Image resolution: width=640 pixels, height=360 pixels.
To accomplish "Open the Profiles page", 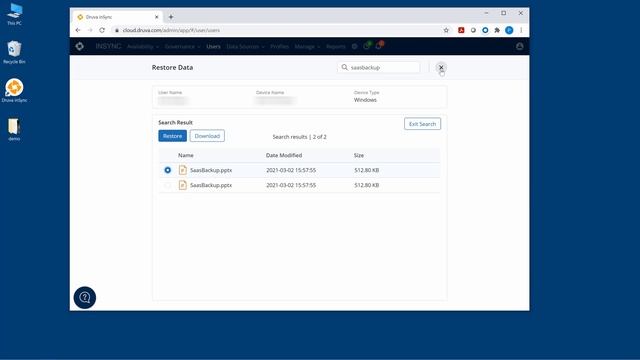I will pyautogui.click(x=280, y=47).
